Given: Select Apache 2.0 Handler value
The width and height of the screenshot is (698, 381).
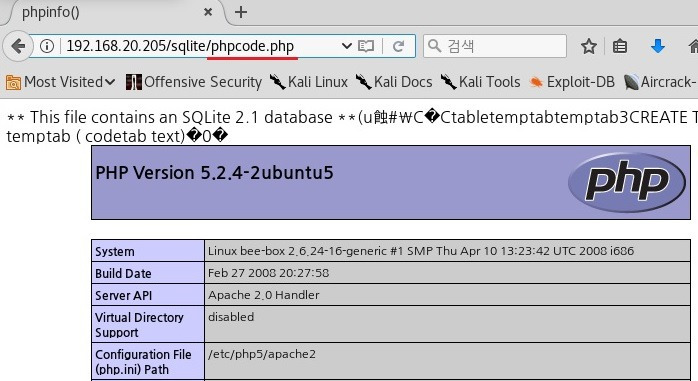Looking at the screenshot, I should coord(264,295).
